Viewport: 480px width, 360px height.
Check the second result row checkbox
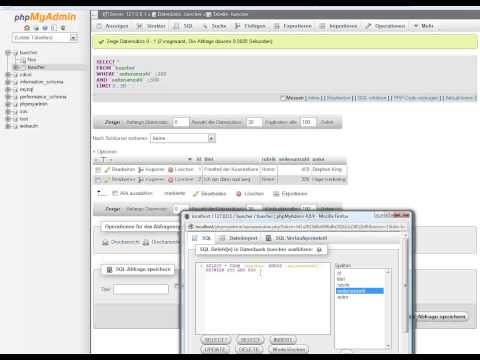[98, 180]
